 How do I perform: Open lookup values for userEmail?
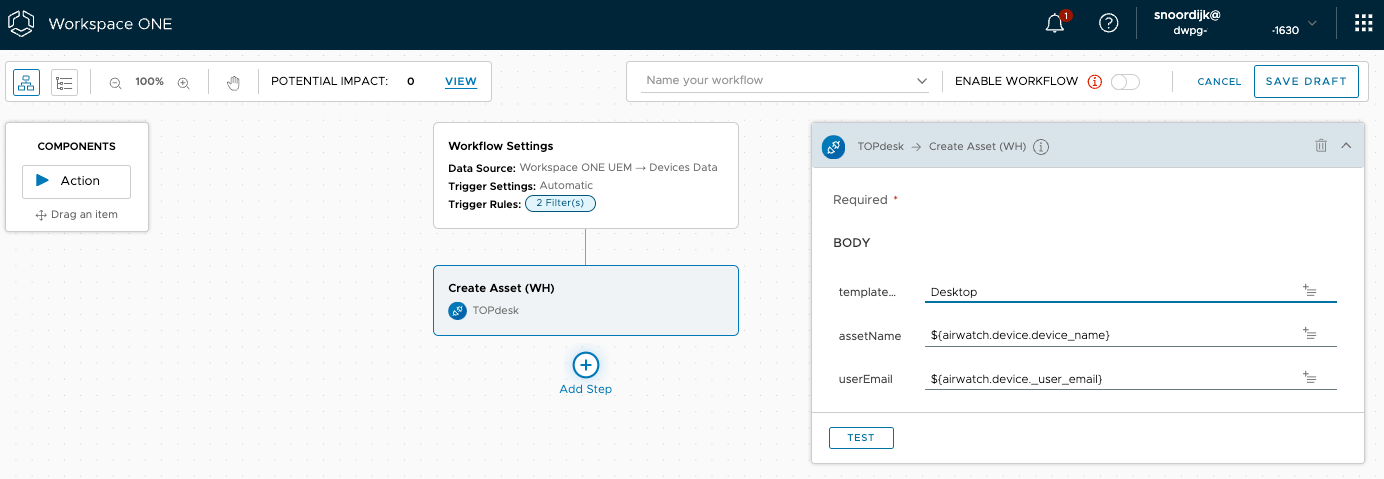click(1310, 378)
